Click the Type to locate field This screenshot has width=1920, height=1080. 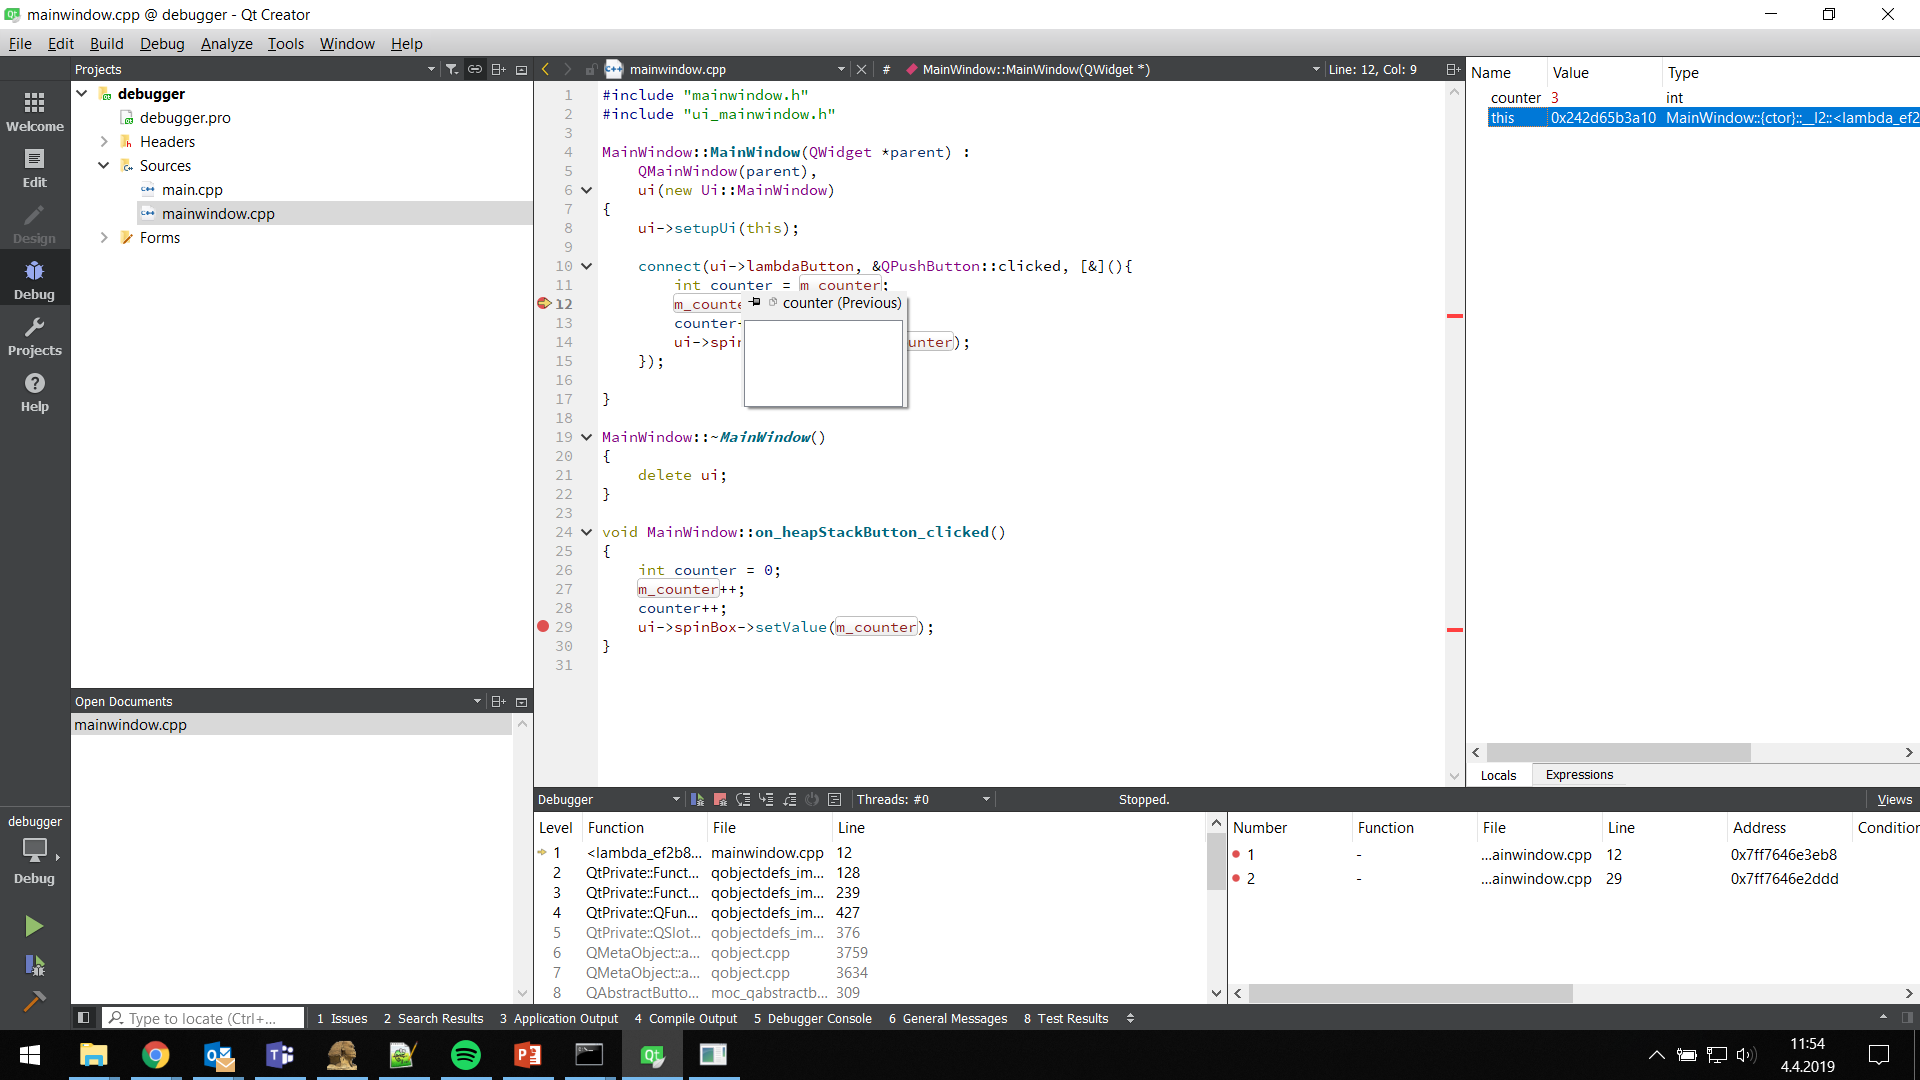point(203,1019)
